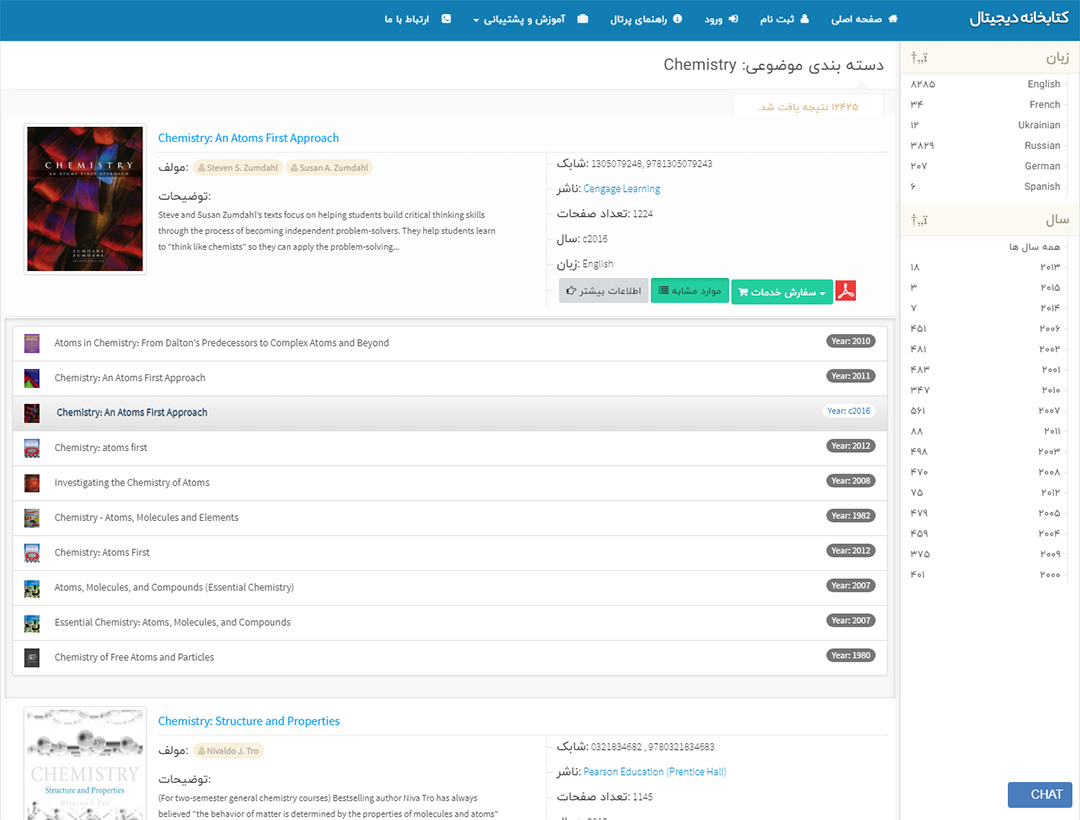Click the cover icon for Atoms in Chemistry: From Dalton's Predecessors
Image resolution: width=1080 pixels, height=820 pixels.
tap(32, 343)
